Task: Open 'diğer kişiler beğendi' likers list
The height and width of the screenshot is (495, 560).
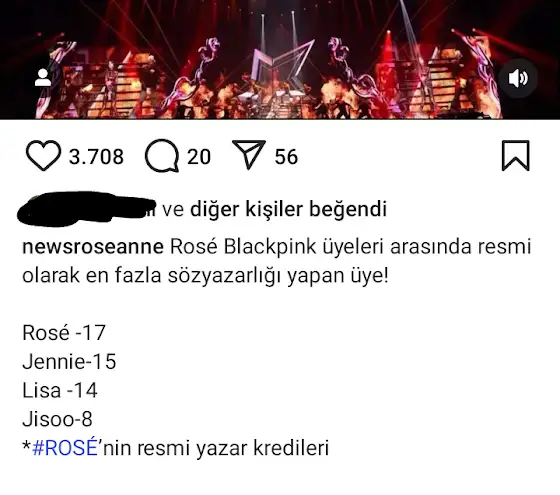Action: click(289, 209)
